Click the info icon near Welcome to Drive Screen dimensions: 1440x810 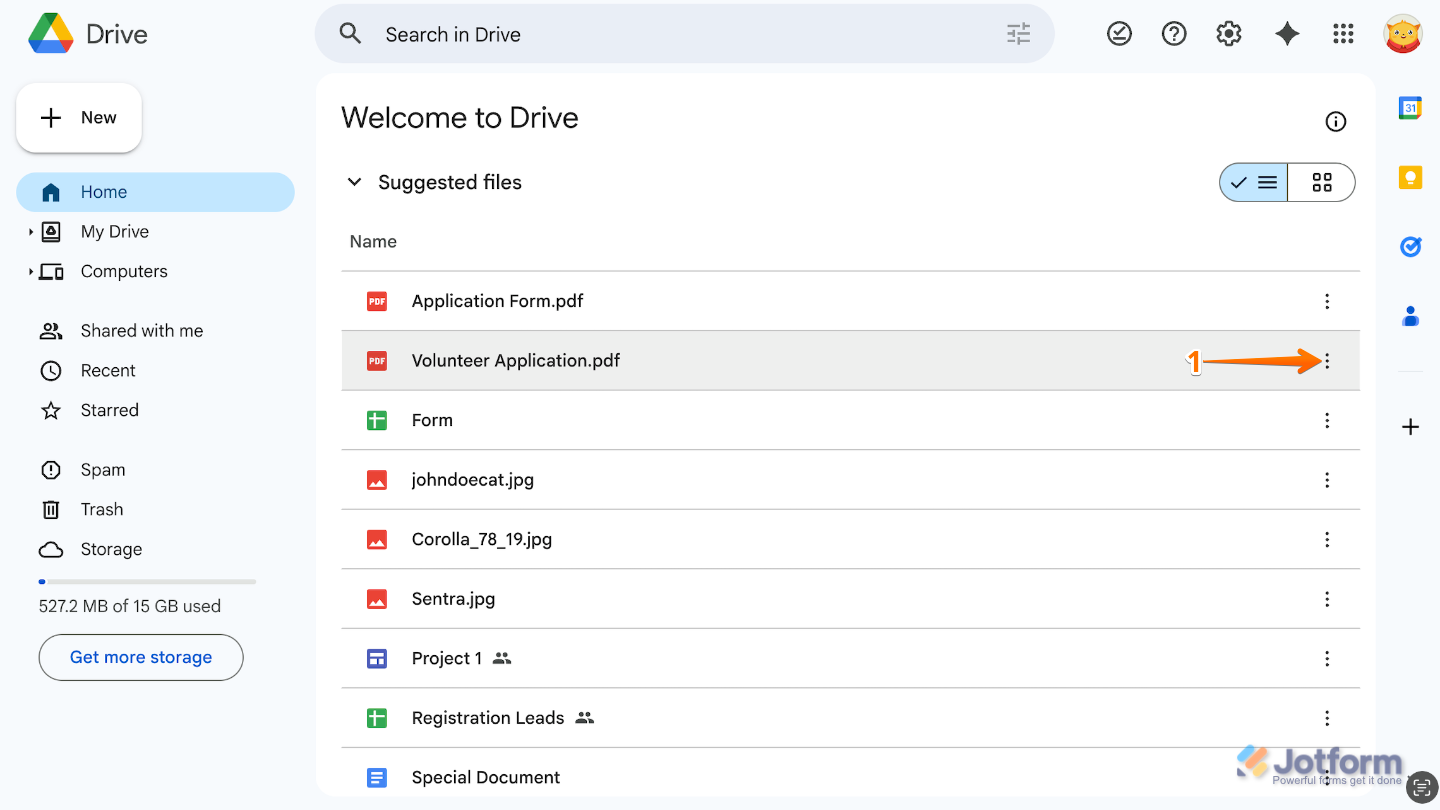click(1336, 121)
